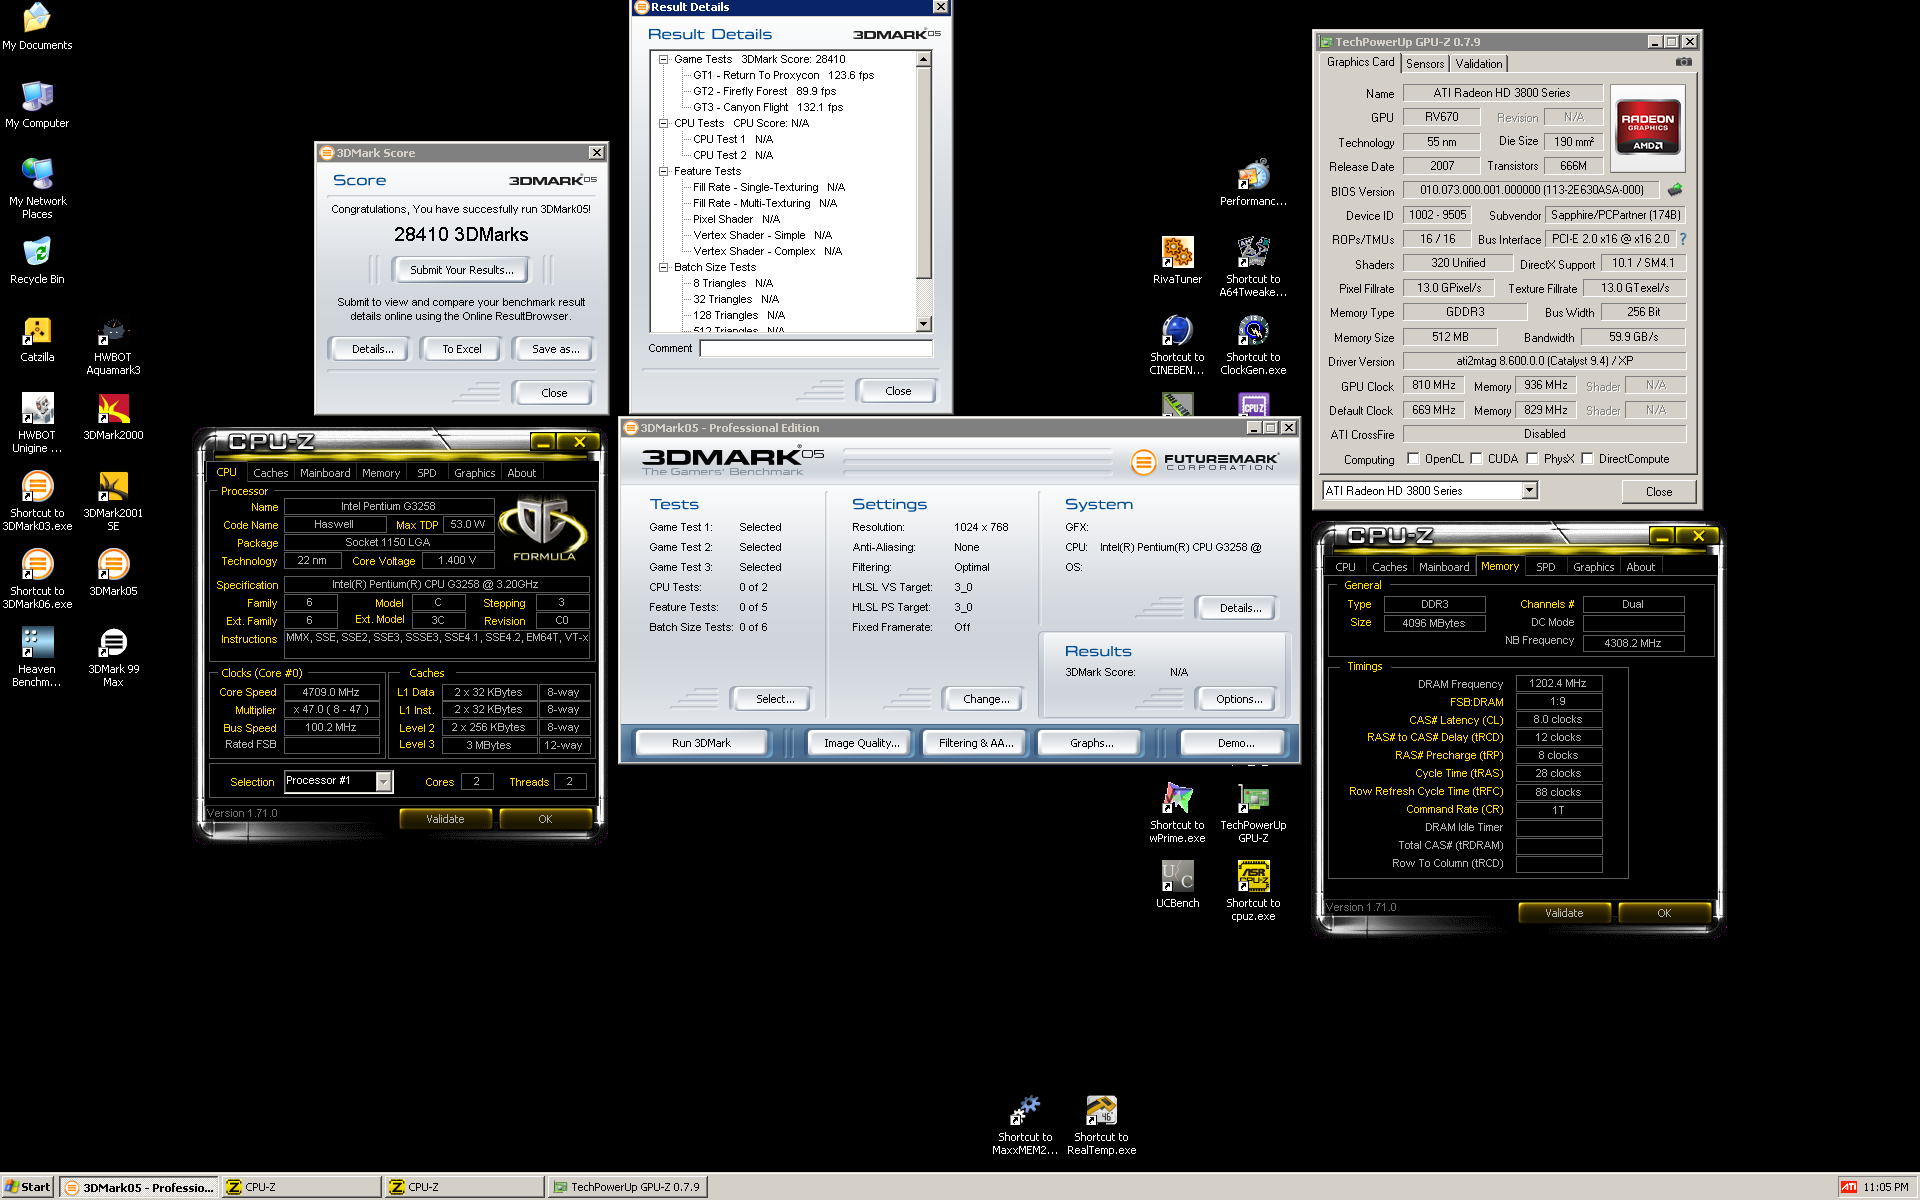The width and height of the screenshot is (1920, 1200).
Task: Click To Excel button
Action: 461,349
